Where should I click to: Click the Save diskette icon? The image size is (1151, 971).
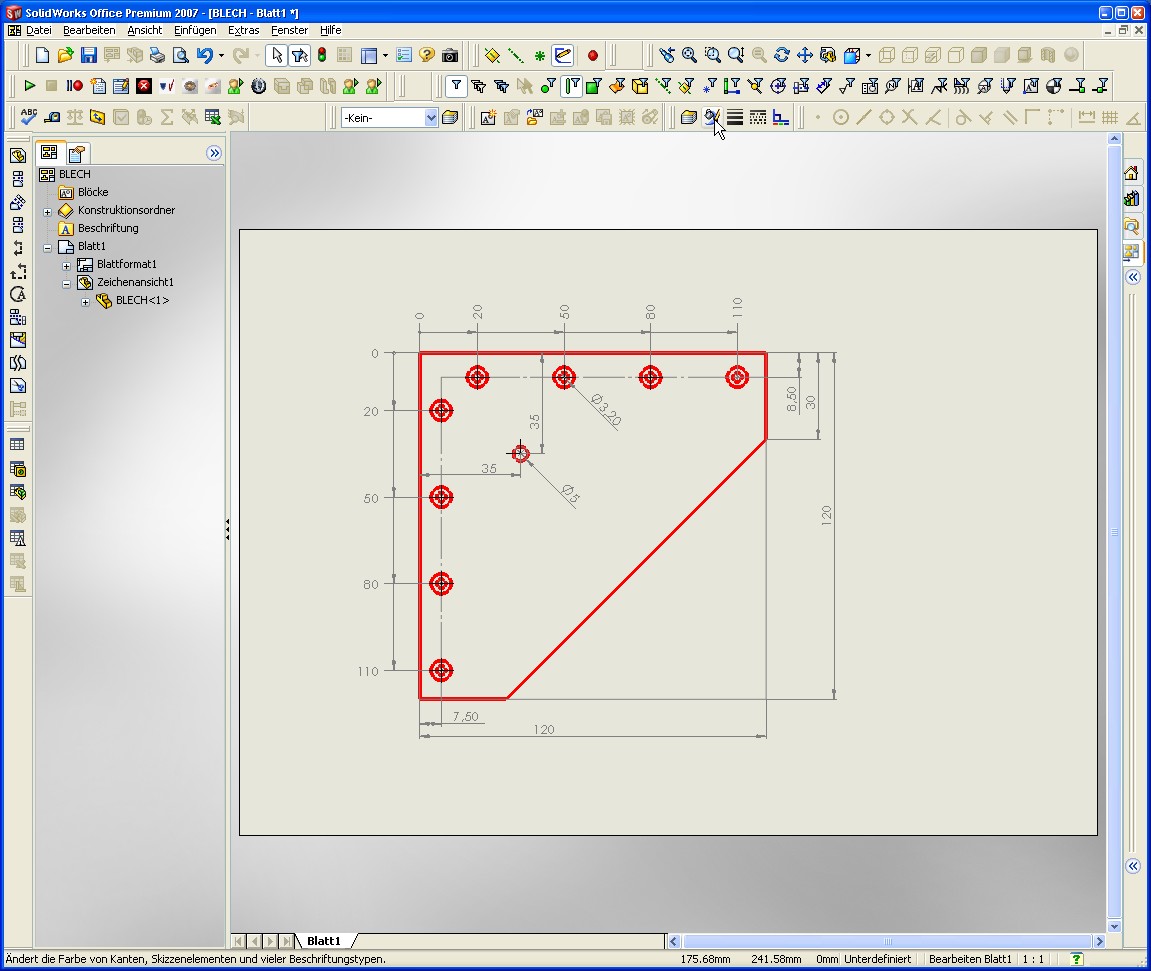88,55
